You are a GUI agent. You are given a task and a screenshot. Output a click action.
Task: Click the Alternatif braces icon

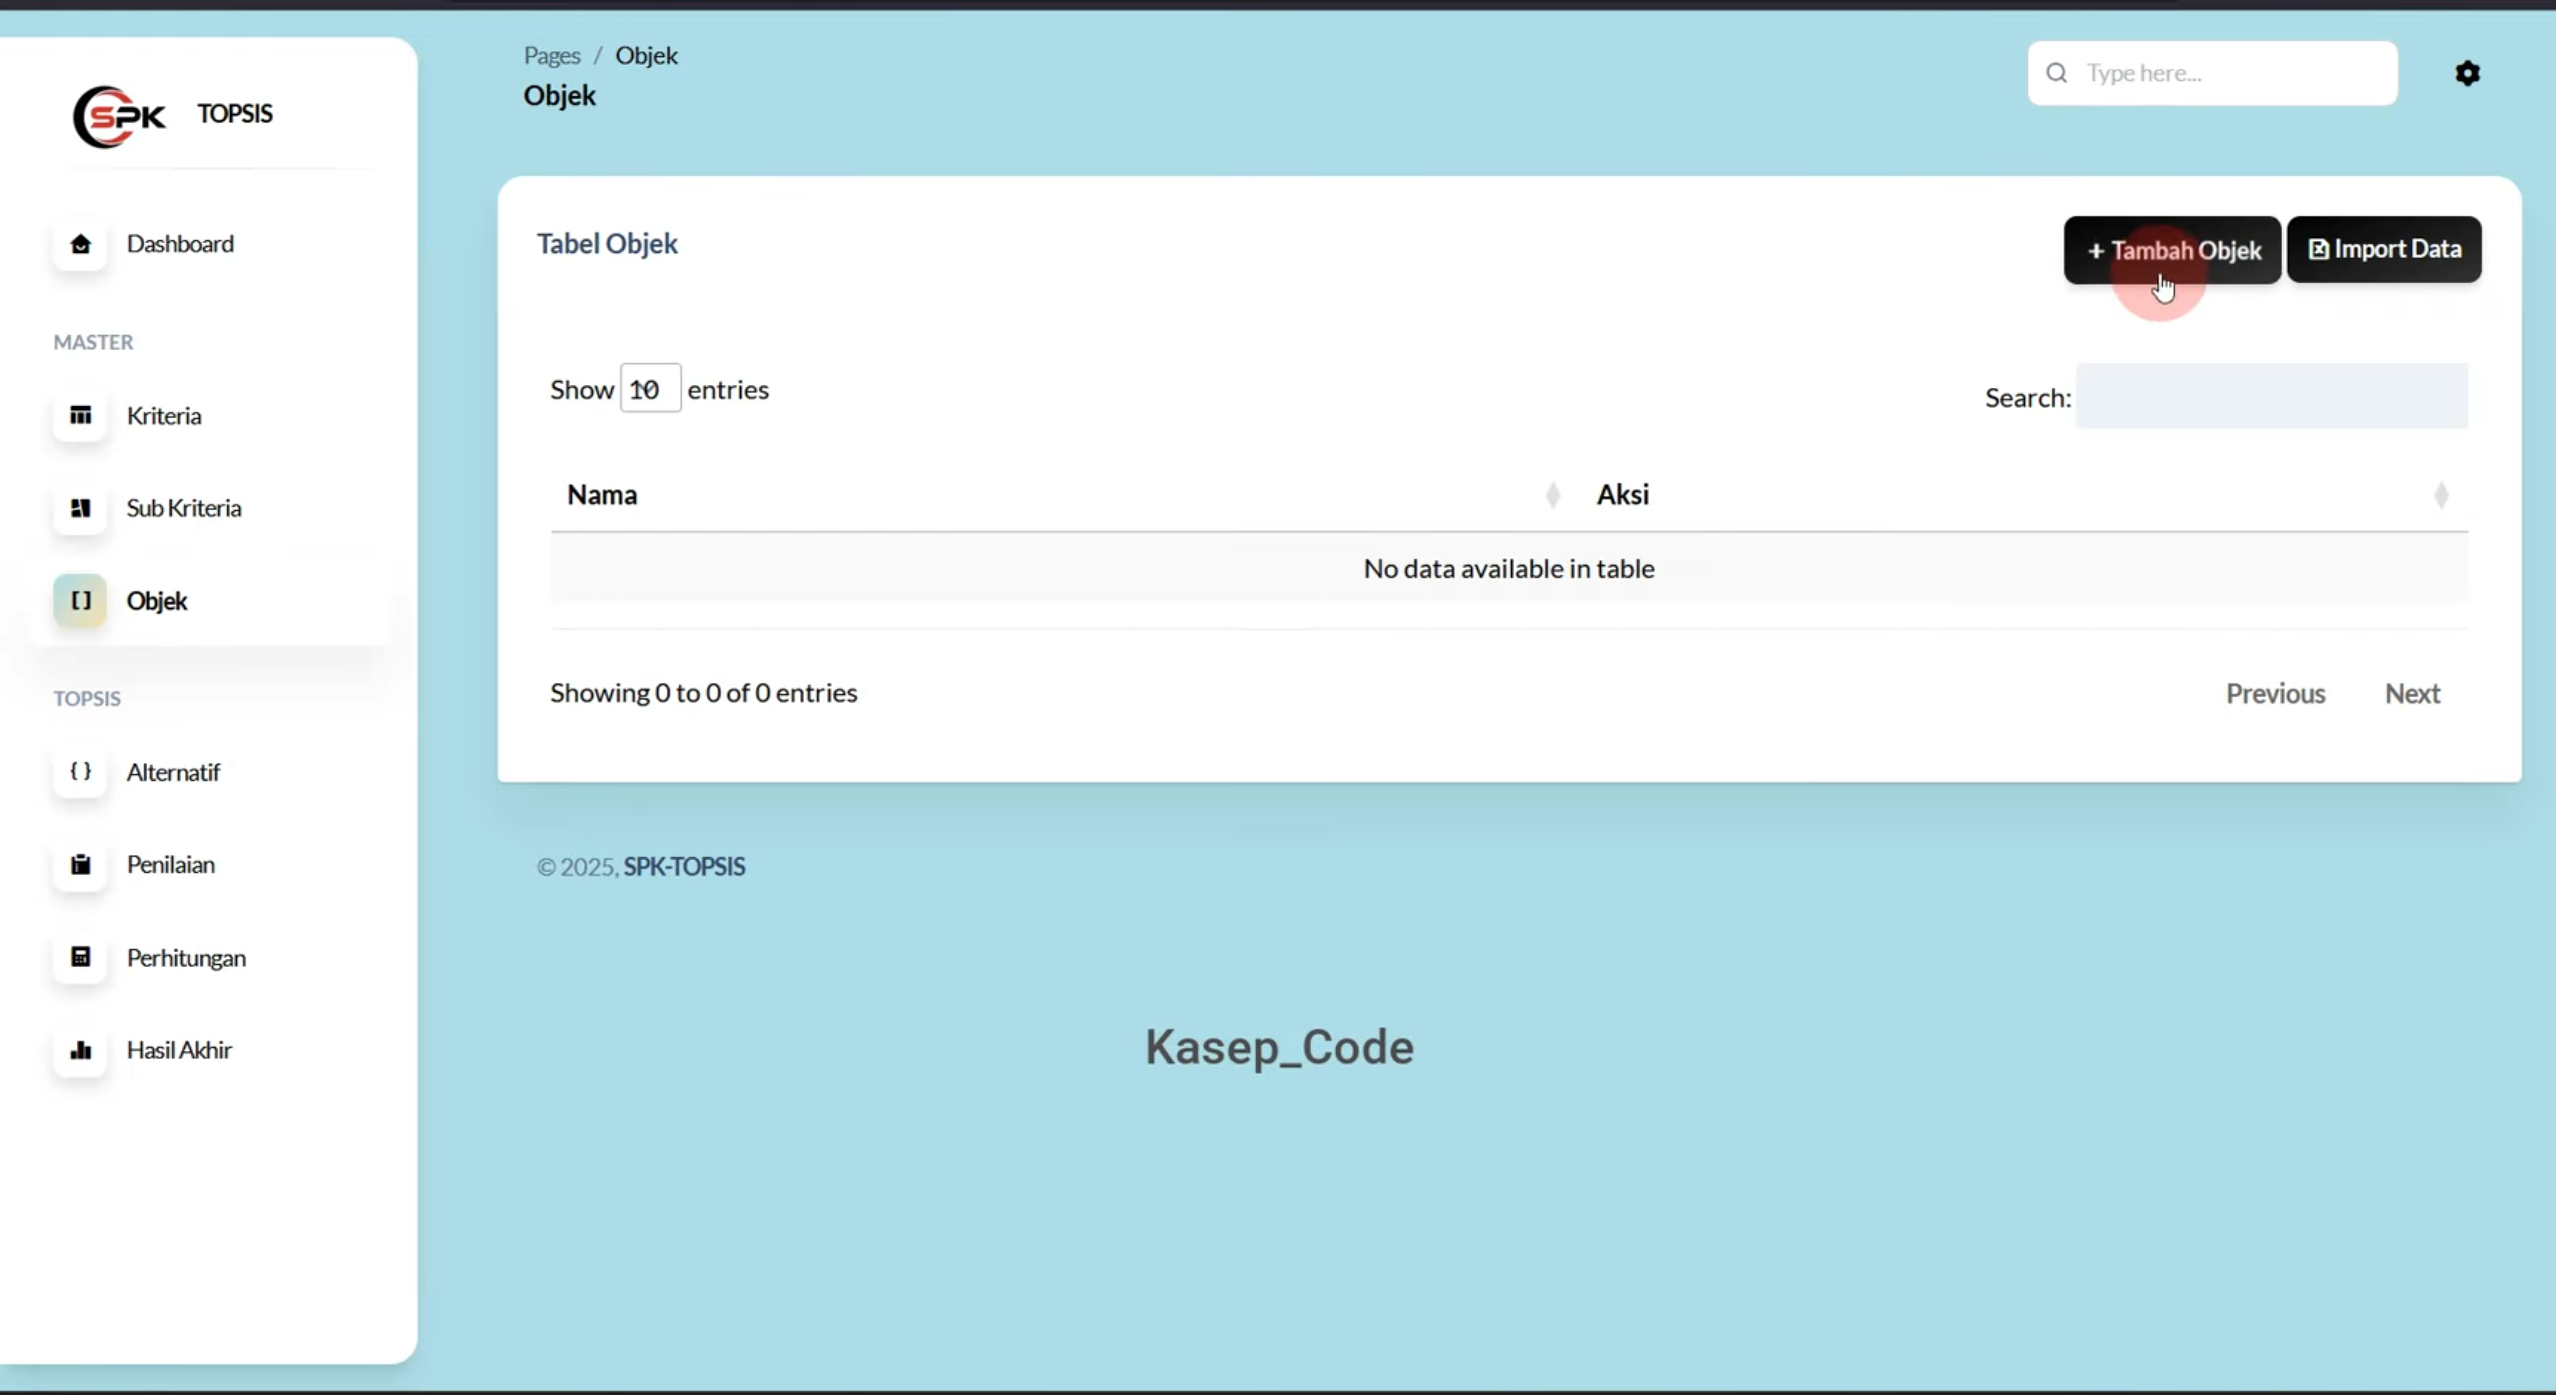click(x=80, y=771)
